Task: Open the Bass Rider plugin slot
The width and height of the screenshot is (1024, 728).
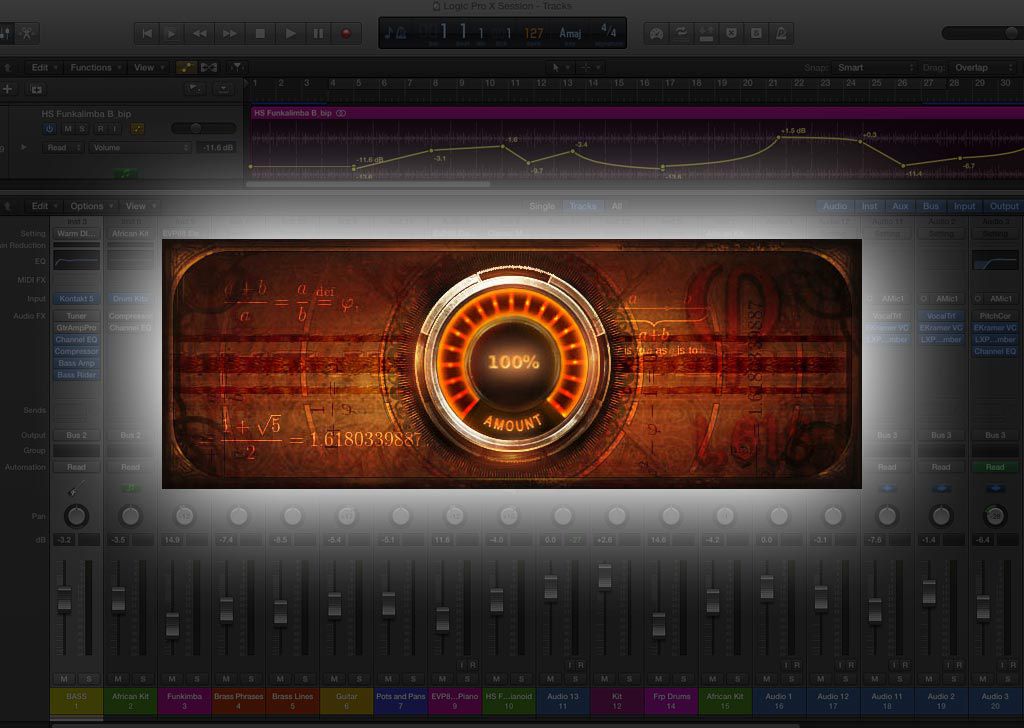Action: click(76, 375)
